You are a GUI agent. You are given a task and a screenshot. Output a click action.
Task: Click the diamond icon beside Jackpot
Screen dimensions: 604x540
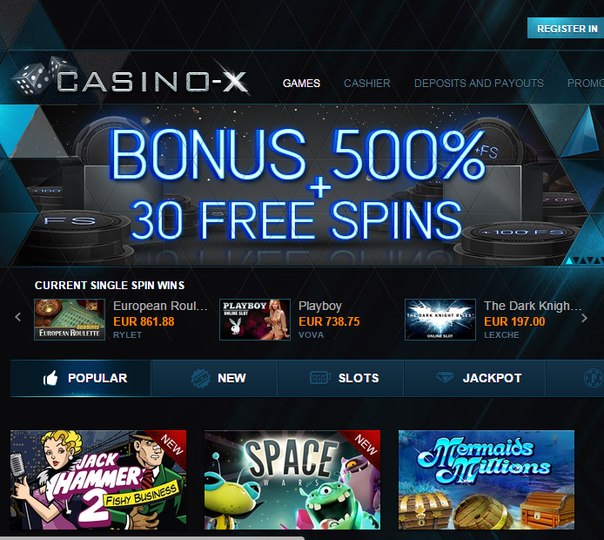point(445,377)
